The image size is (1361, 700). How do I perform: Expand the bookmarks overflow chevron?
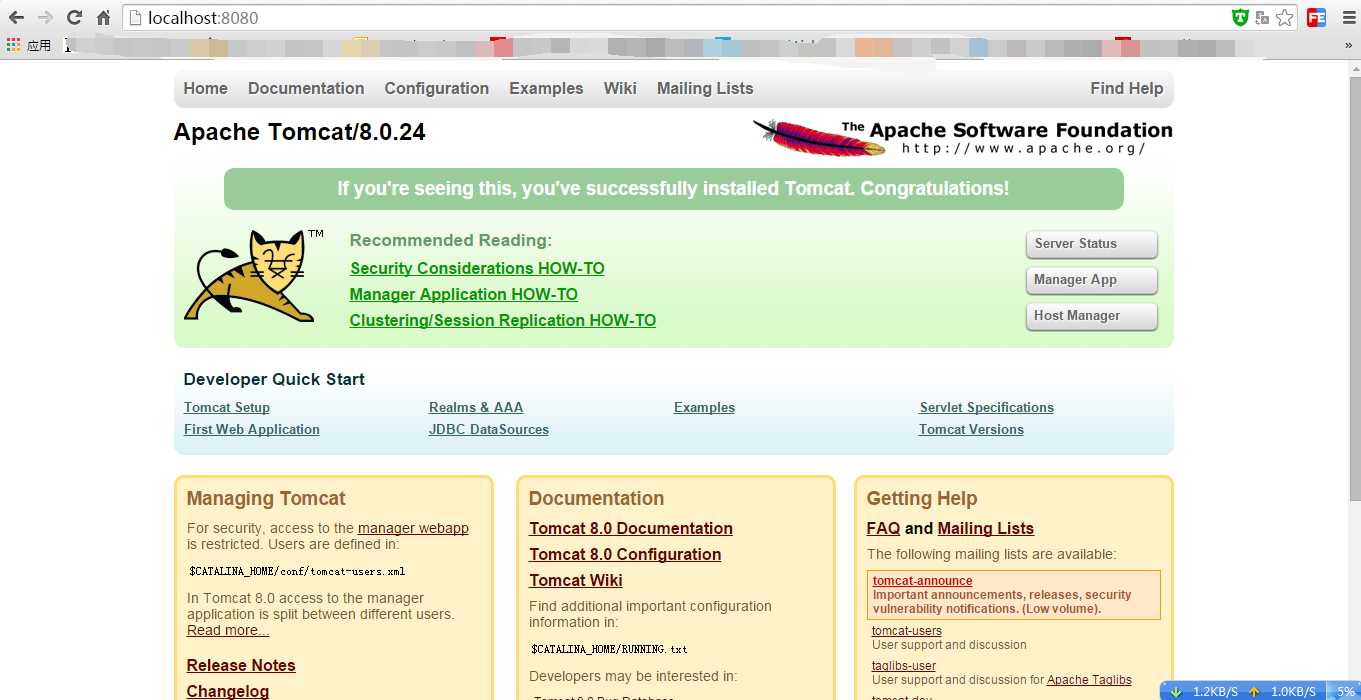1348,45
